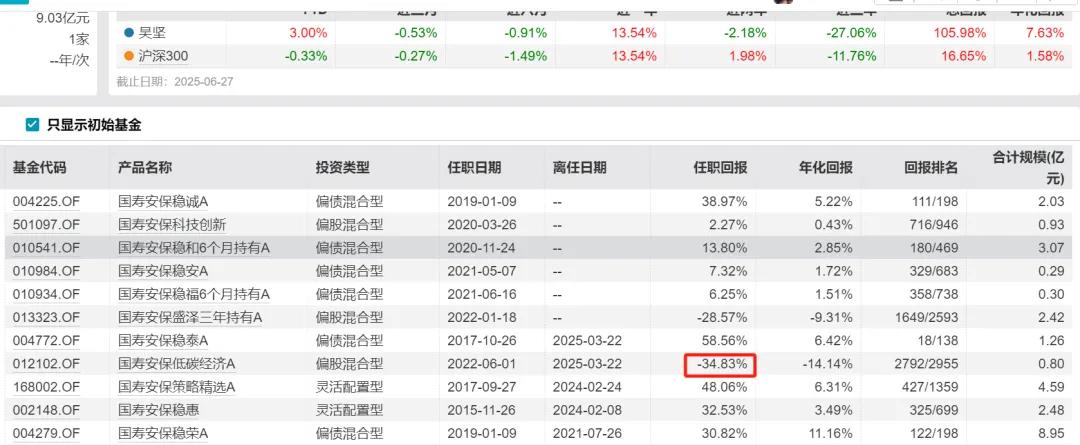Image resolution: width=1080 pixels, height=445 pixels.
Task: Select the 国寿安保稳和6个月持有A row
Action: pyautogui.click(x=194, y=247)
